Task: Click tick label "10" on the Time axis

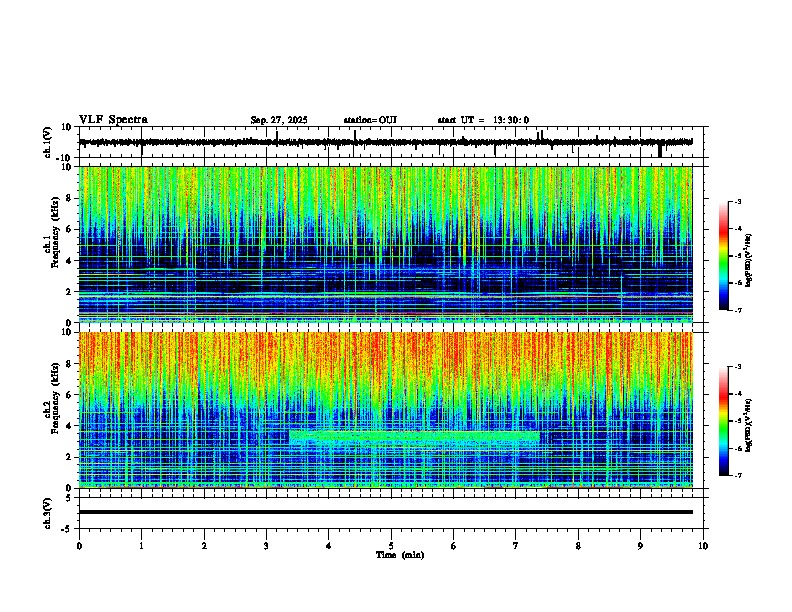Action: click(703, 546)
